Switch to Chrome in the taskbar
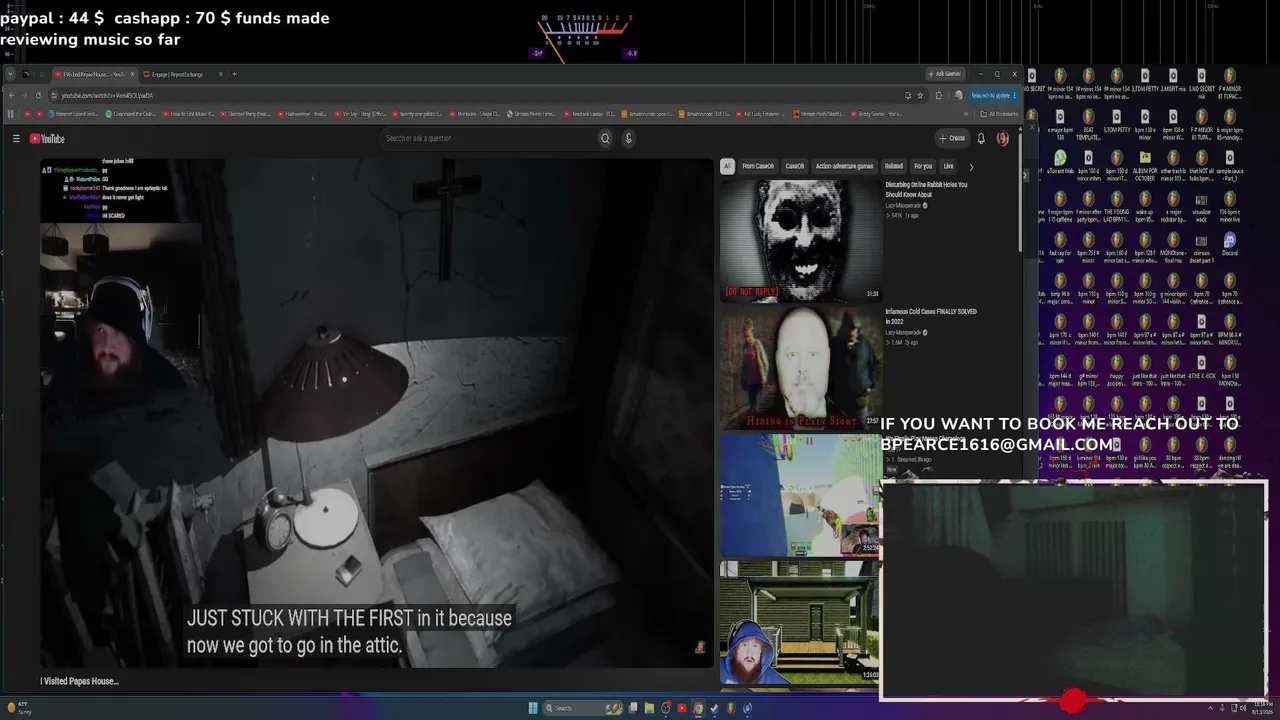The height and width of the screenshot is (720, 1280). point(698,708)
